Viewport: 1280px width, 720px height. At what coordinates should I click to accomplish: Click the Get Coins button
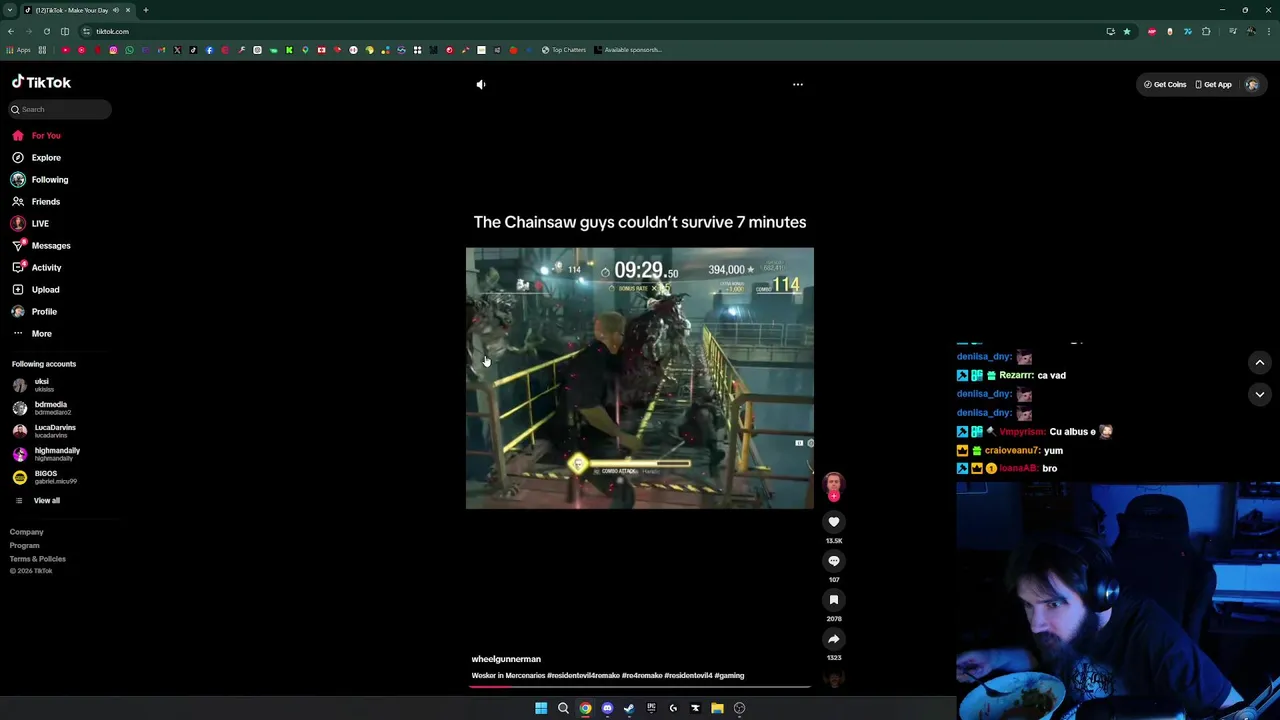(1165, 85)
